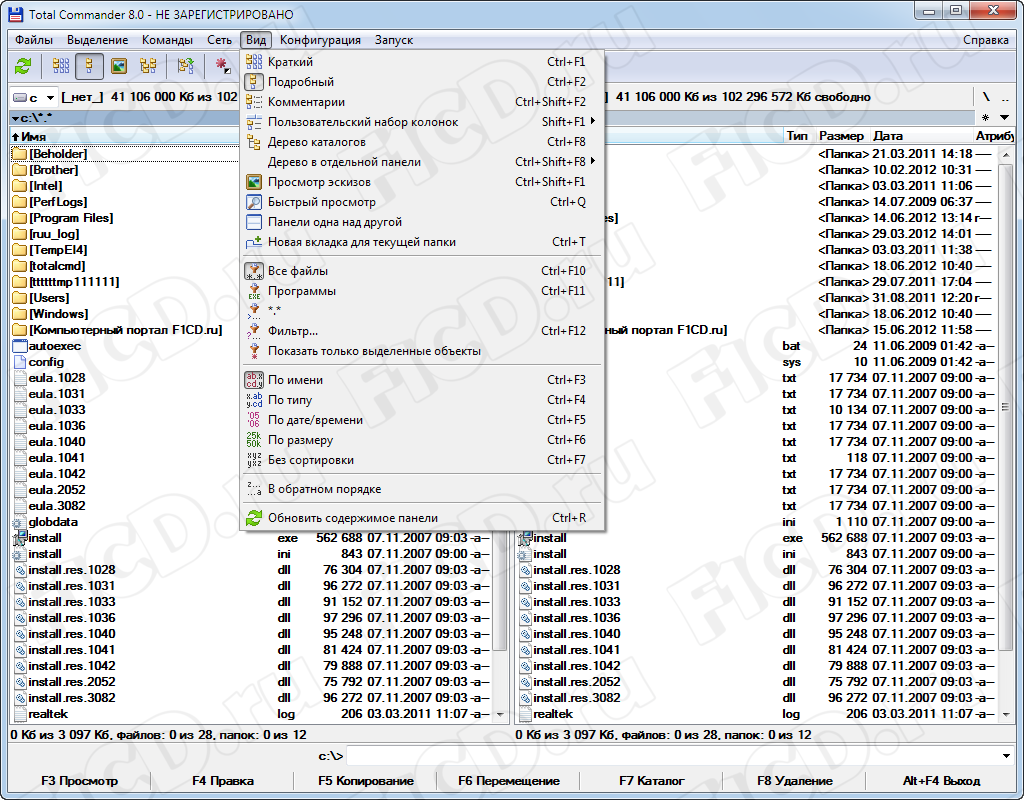Click the F3 Просмотр button
The image size is (1024, 800).
click(x=80, y=781)
